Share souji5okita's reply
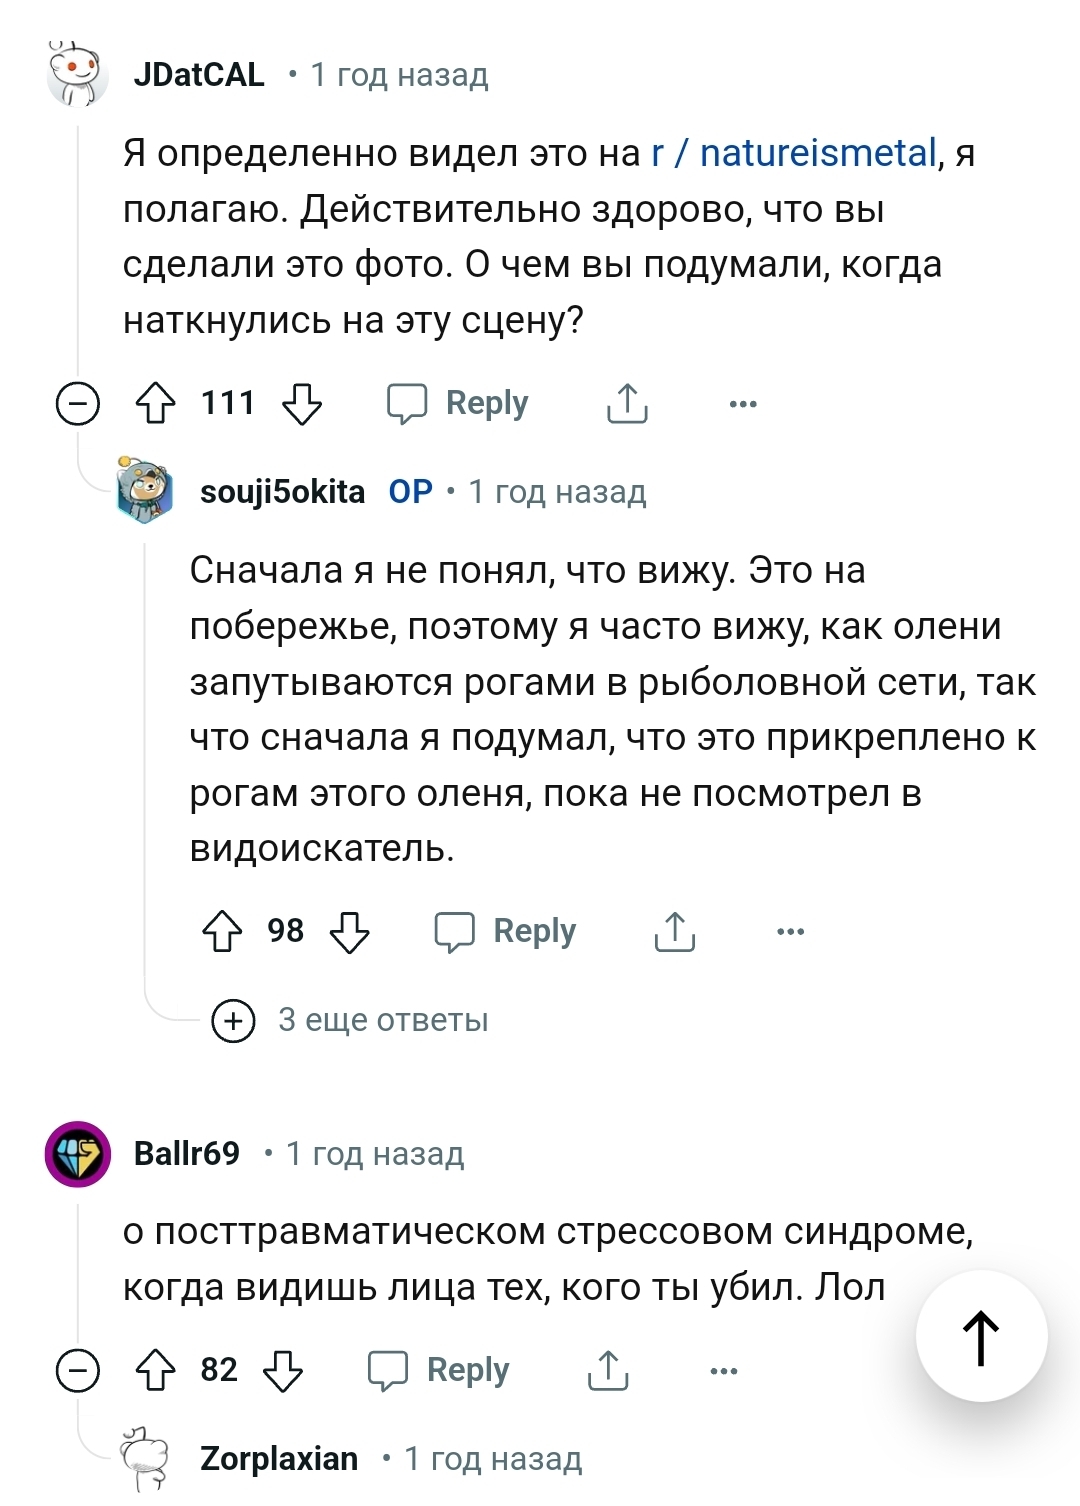The image size is (1080, 1506). click(x=675, y=932)
